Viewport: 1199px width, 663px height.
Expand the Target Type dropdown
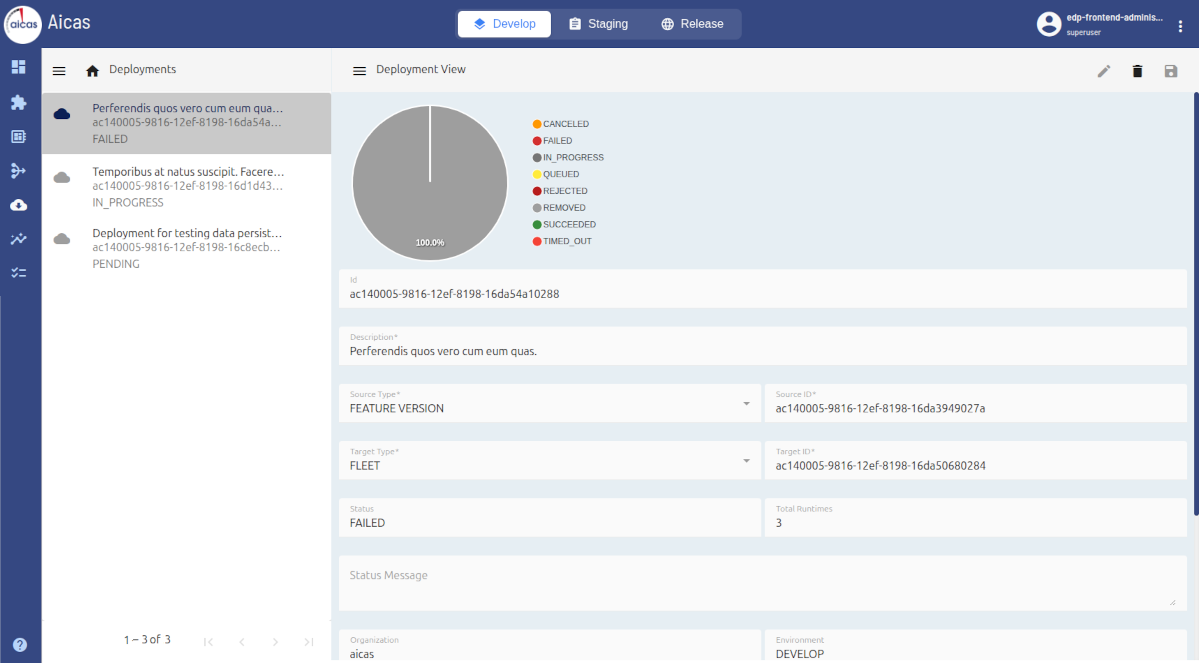746,461
